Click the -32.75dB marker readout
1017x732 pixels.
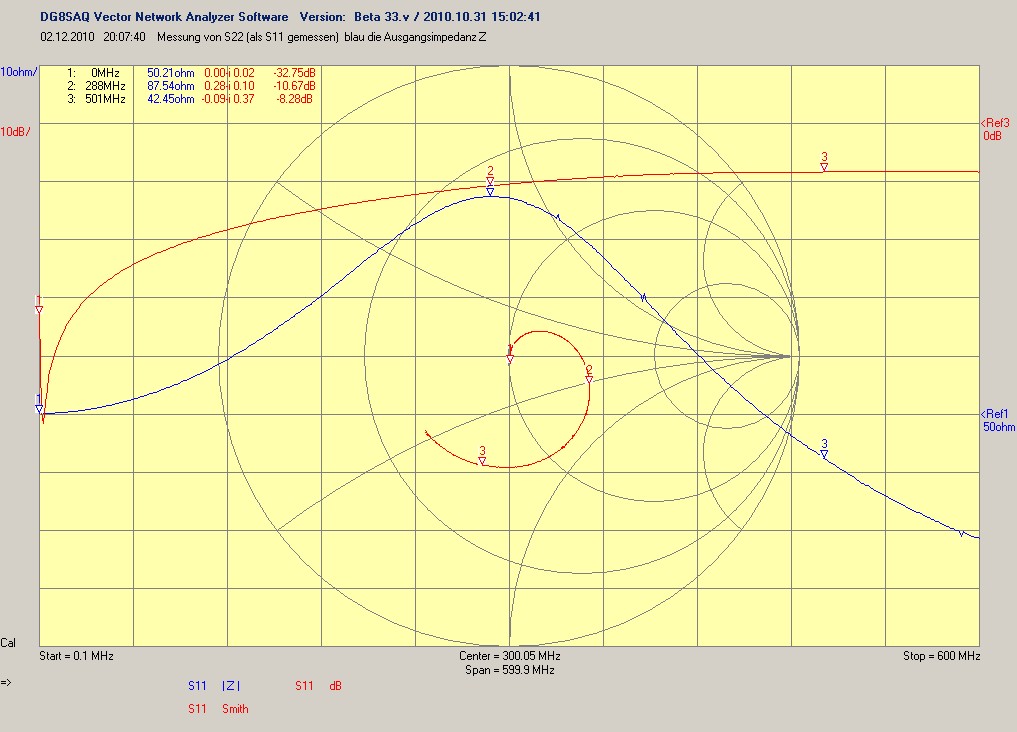294,73
